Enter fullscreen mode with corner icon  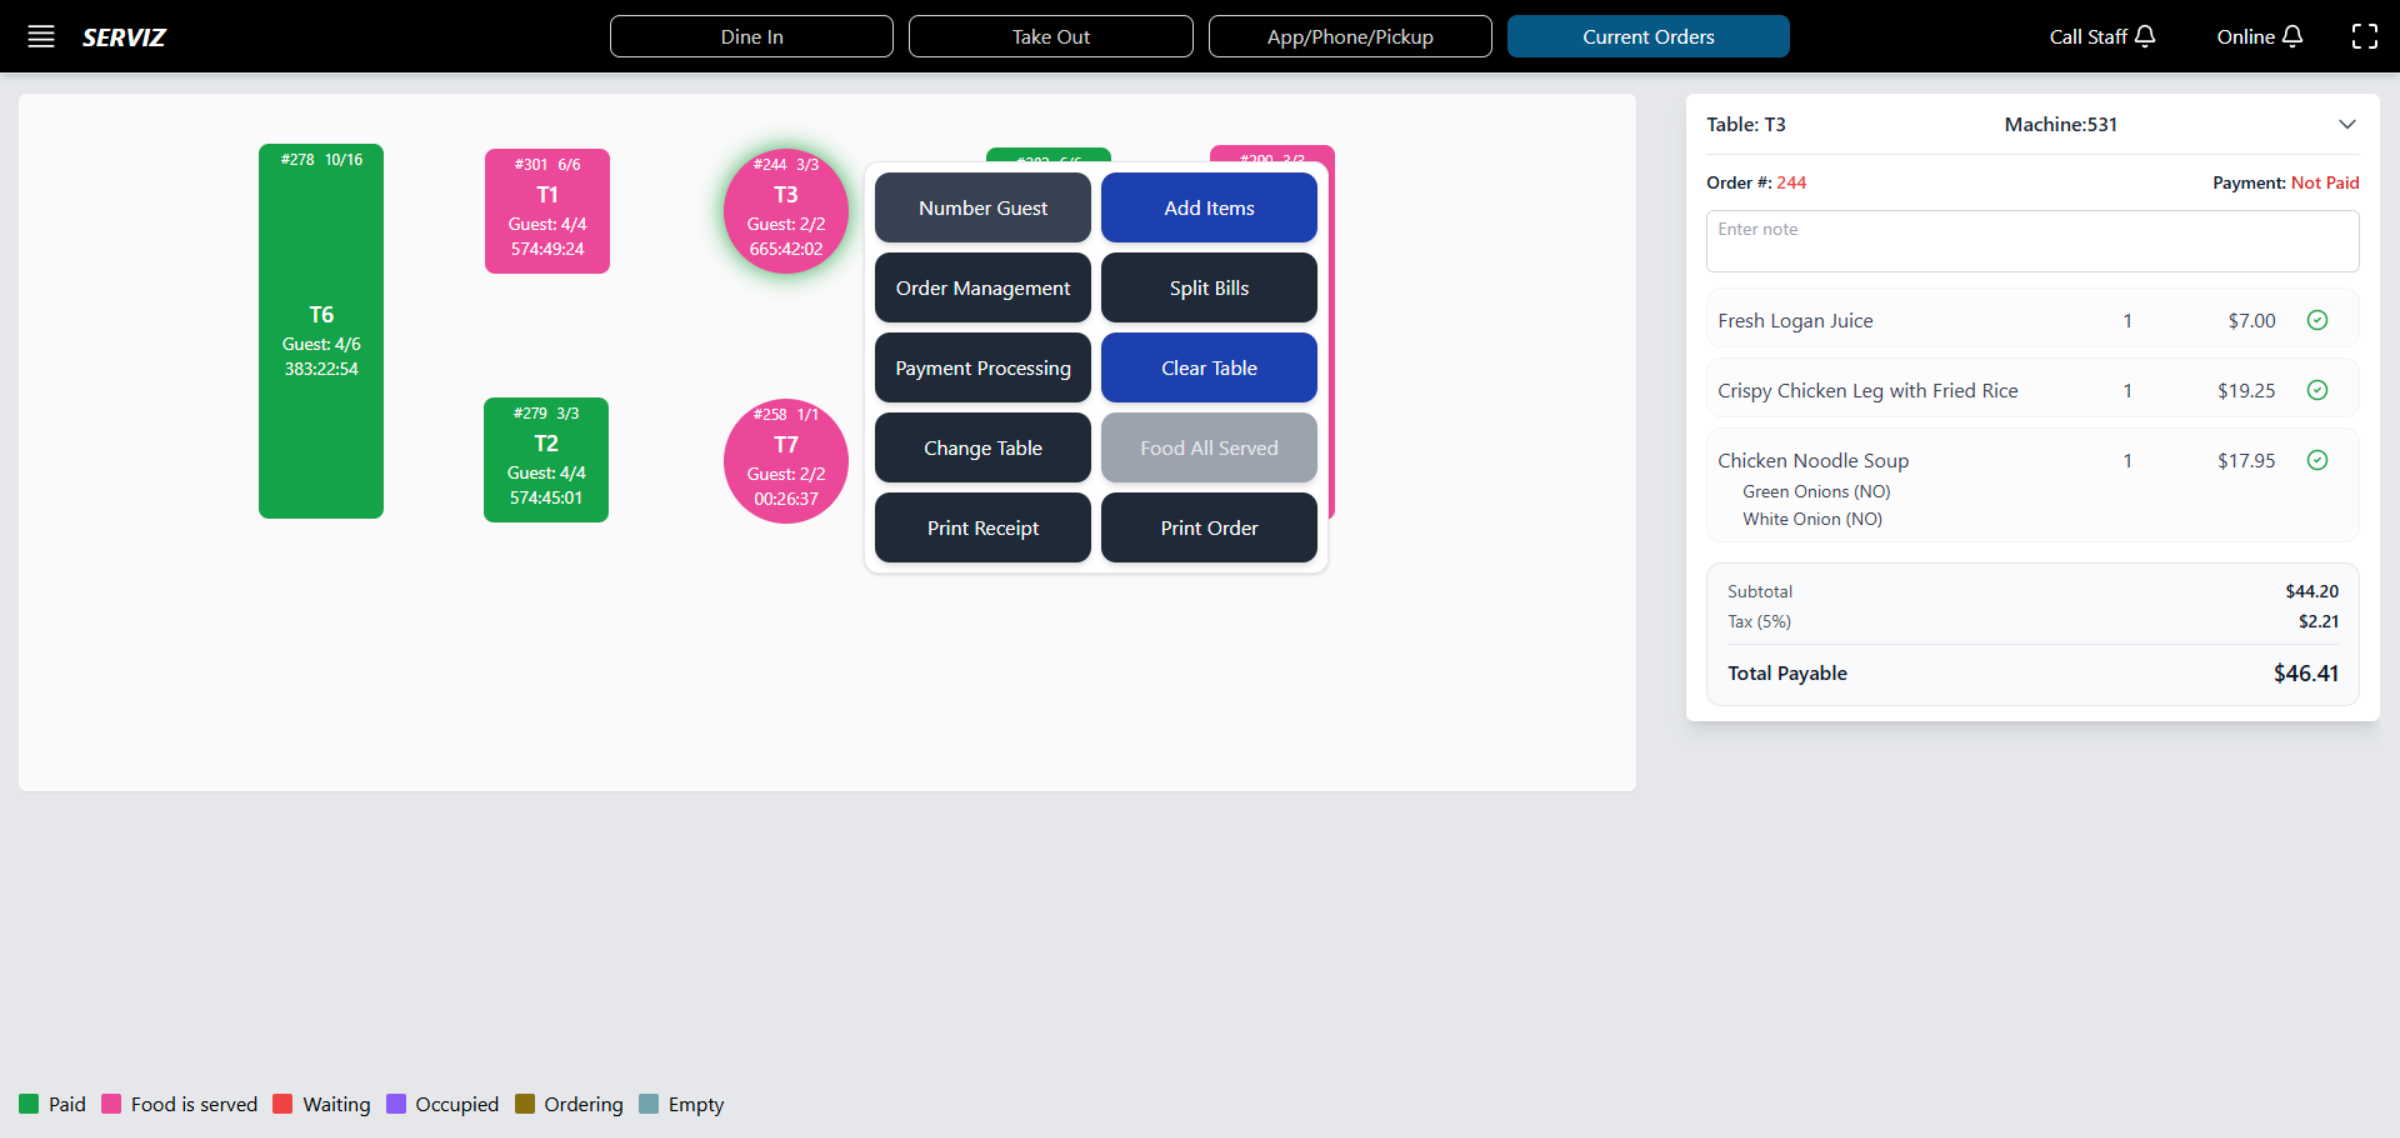[2364, 37]
